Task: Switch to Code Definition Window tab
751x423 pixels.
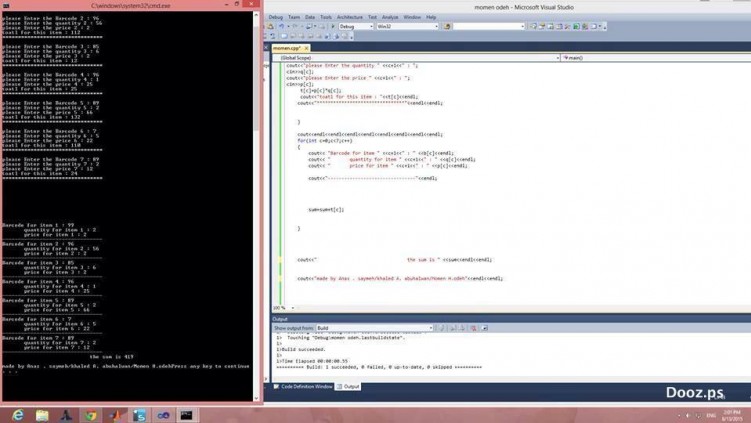Action: coord(303,386)
